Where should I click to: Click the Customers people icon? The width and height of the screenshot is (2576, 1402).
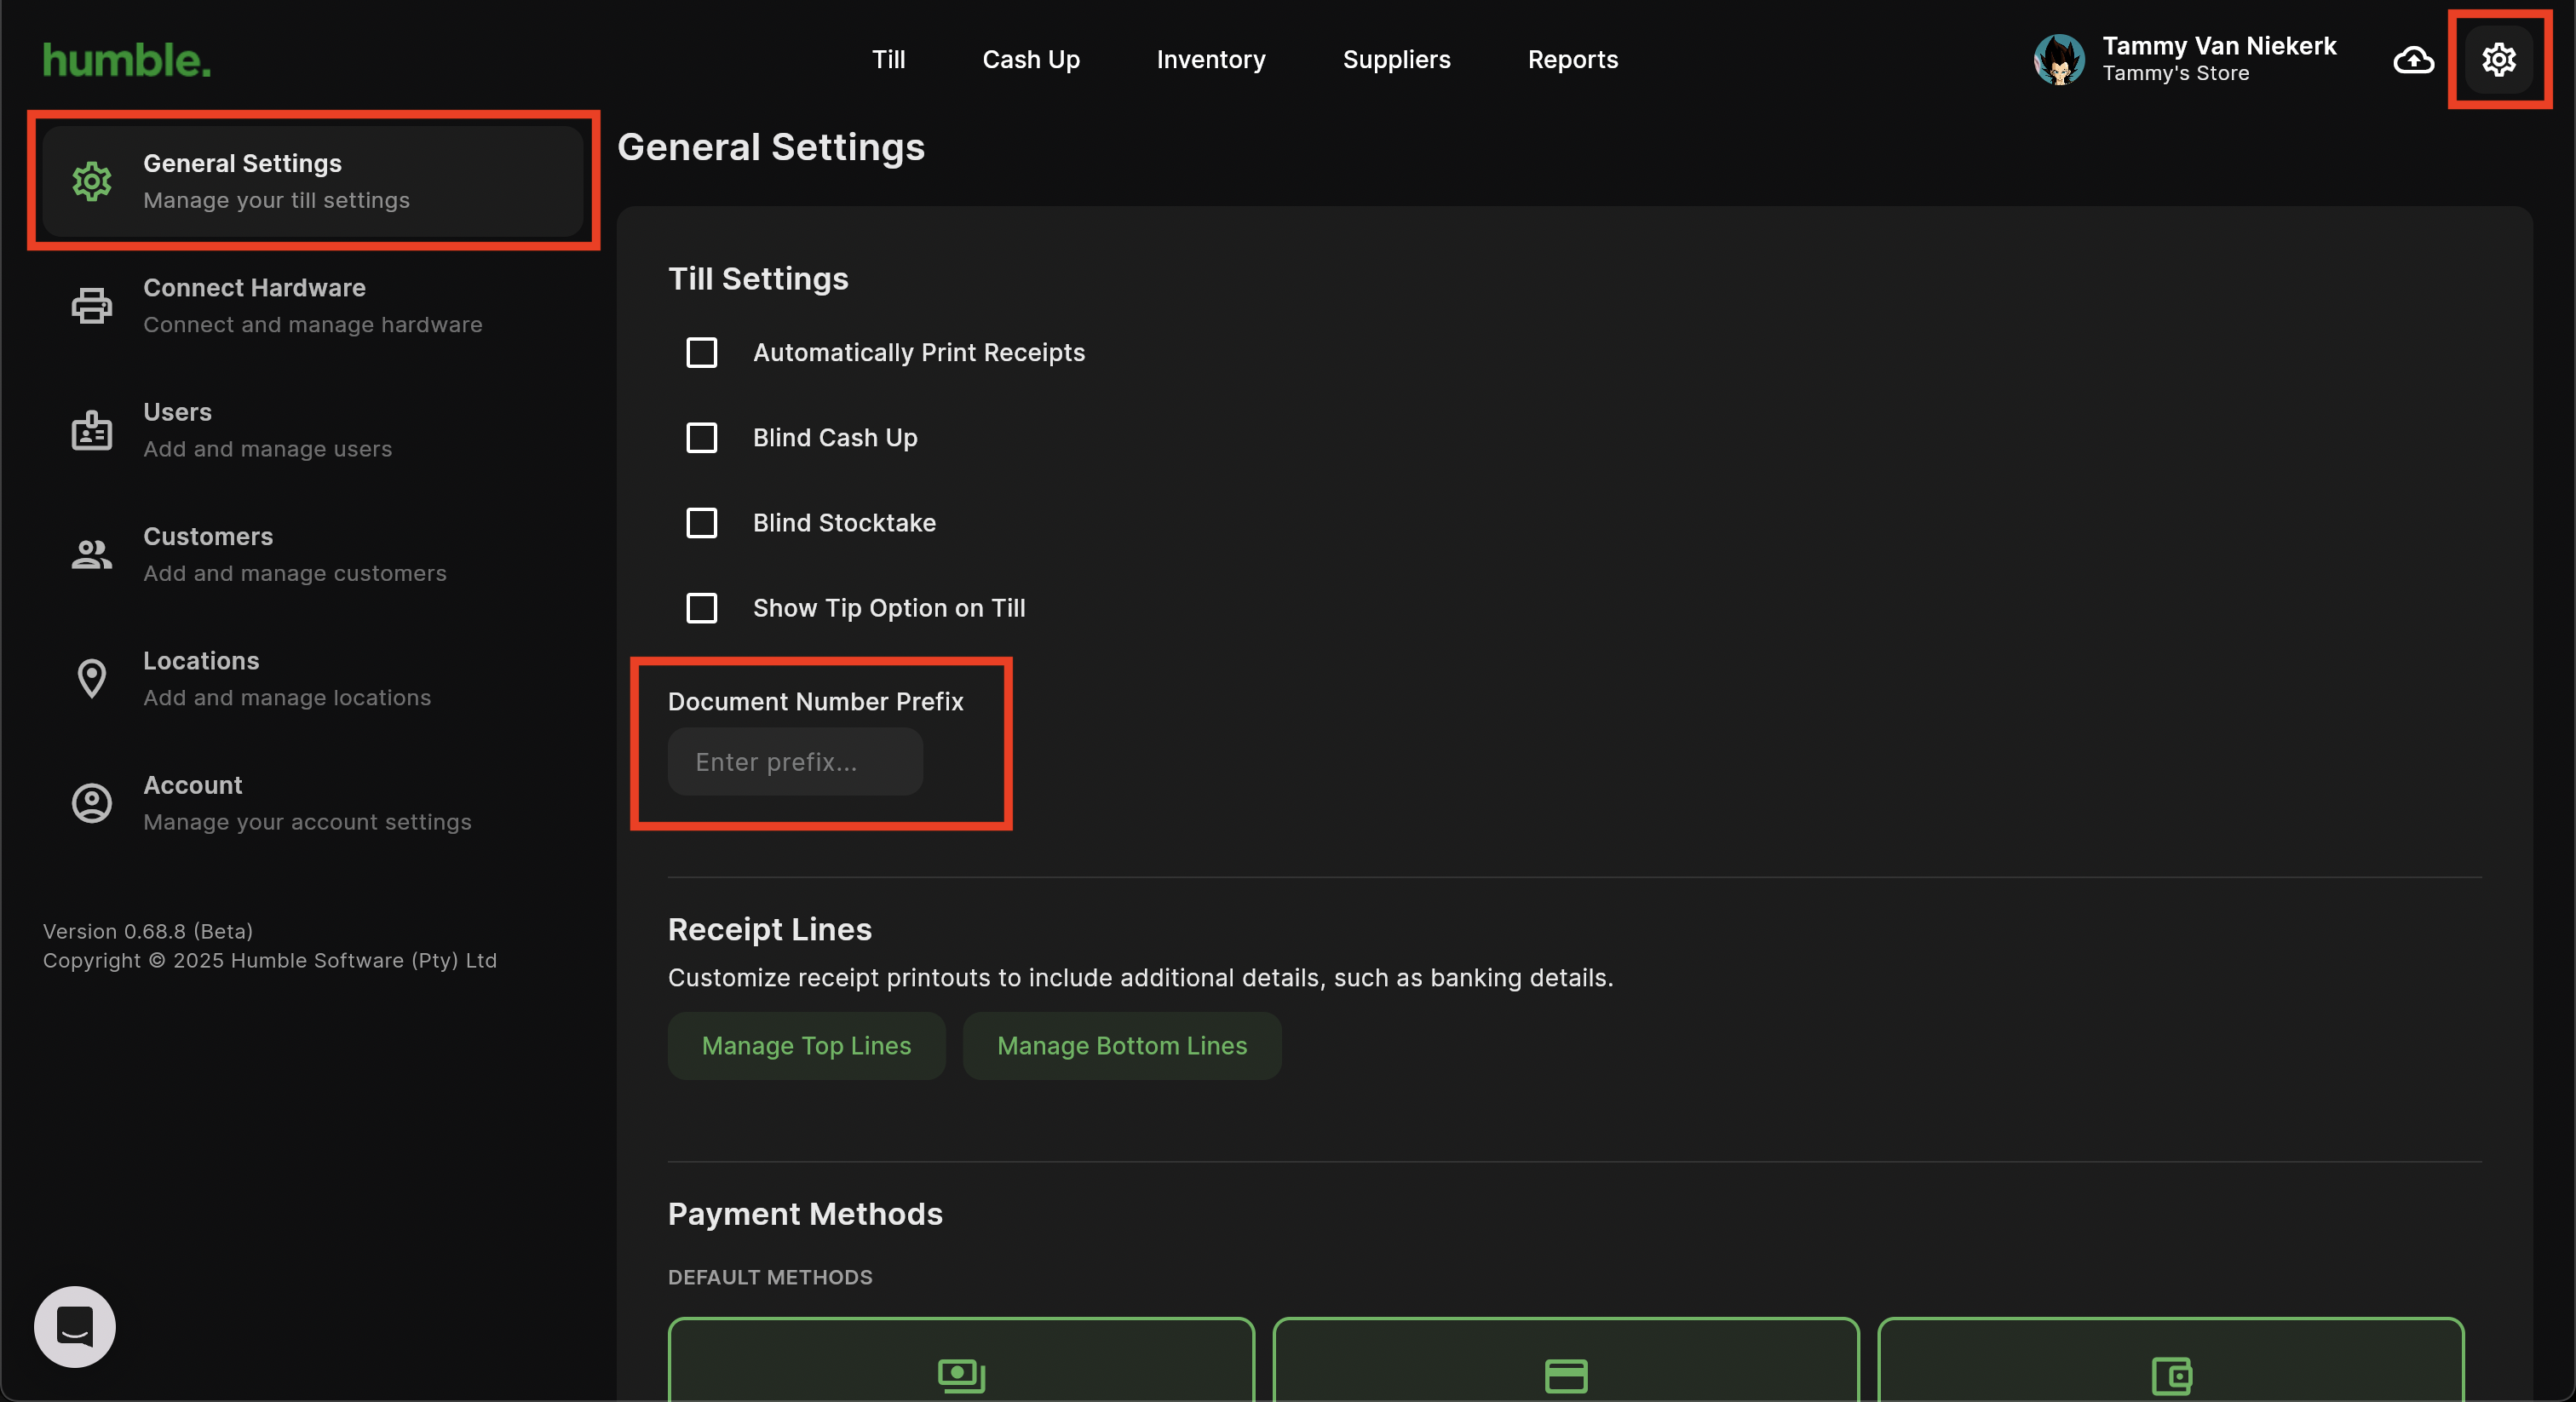pyautogui.click(x=92, y=554)
